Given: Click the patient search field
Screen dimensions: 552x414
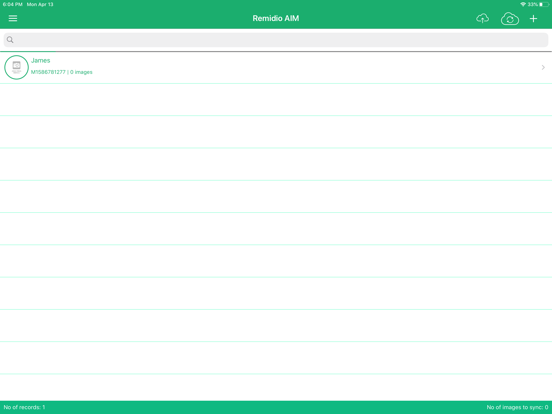Looking at the screenshot, I should [x=276, y=40].
